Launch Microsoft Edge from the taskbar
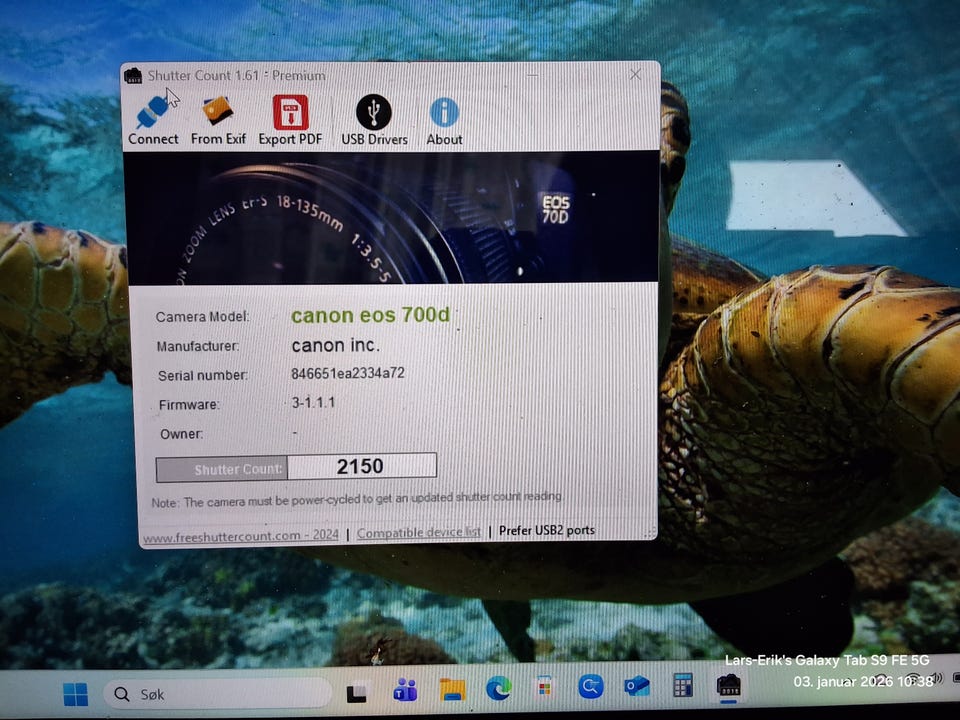960x720 pixels. [499, 689]
